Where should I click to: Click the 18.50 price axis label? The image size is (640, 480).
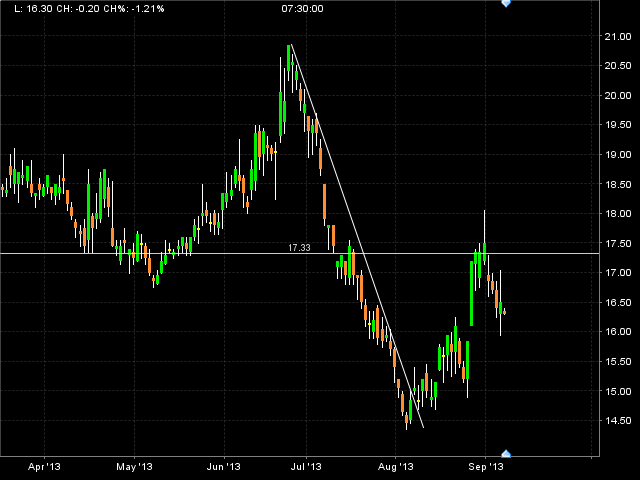[x=618, y=184]
